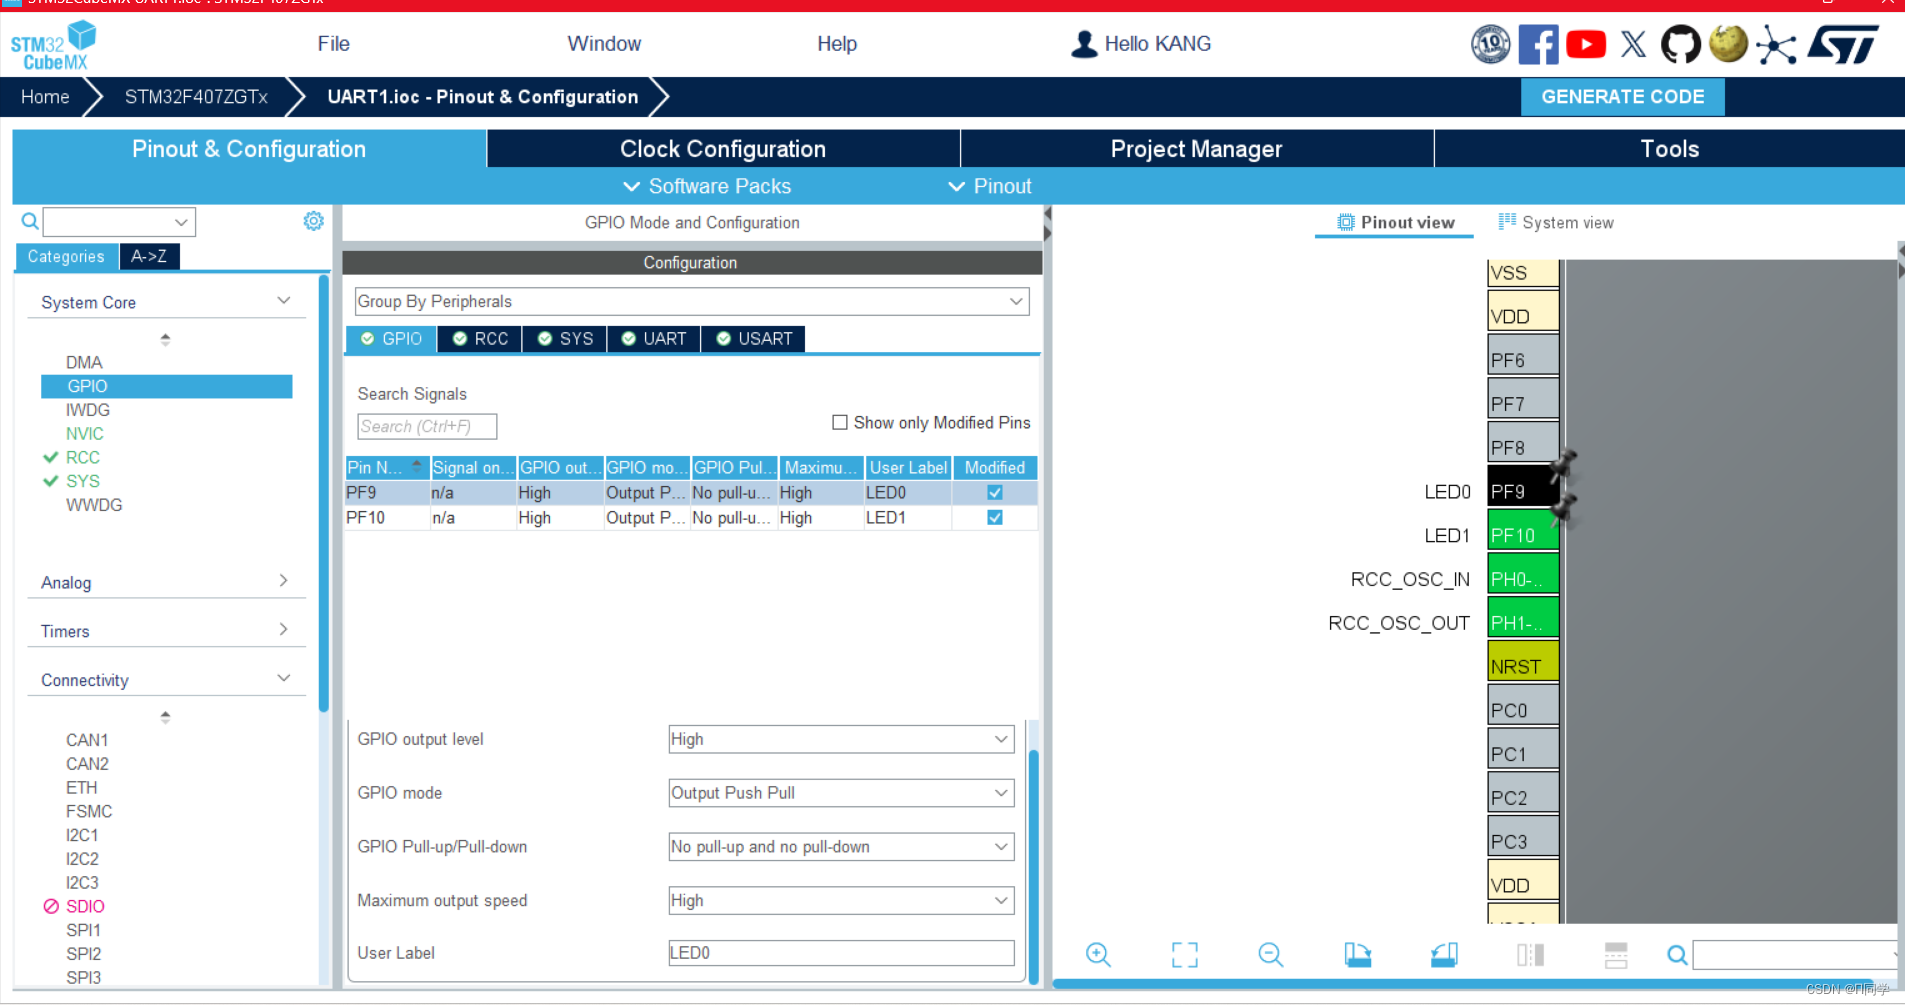Click the wiki globe icon
Image resolution: width=1905 pixels, height=1005 pixels.
(x=1728, y=44)
